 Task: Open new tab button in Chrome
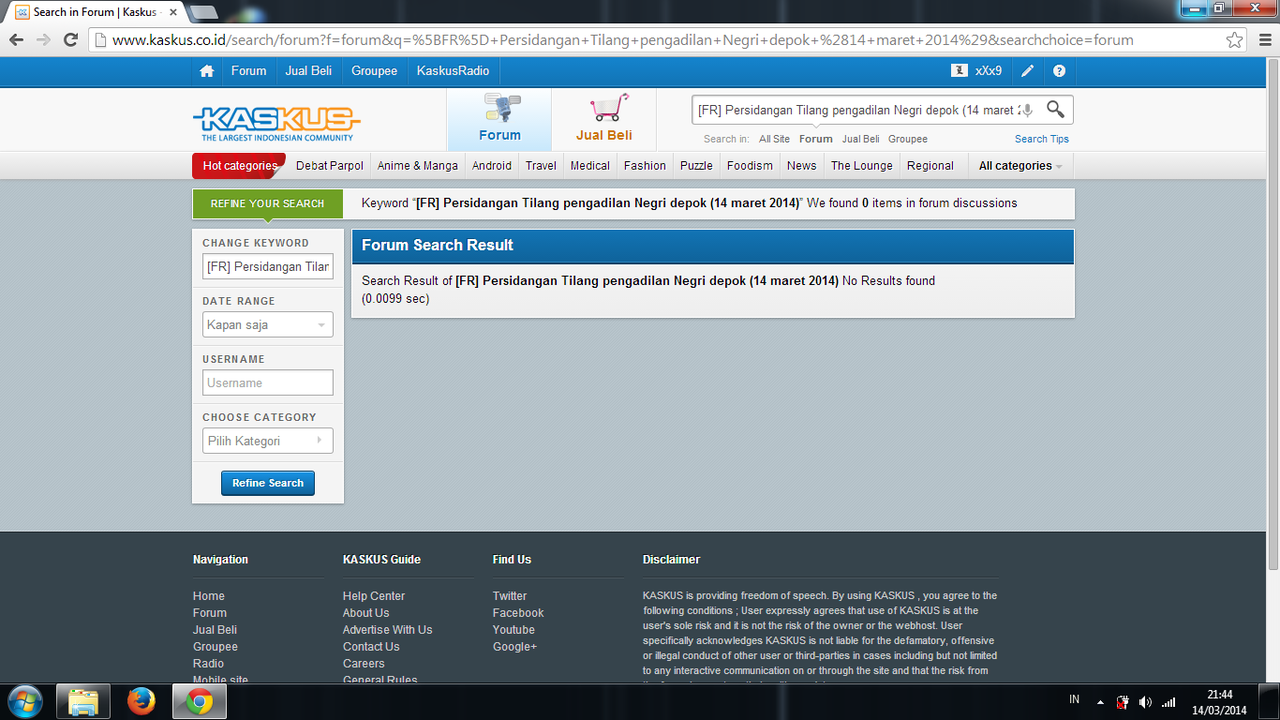(x=202, y=12)
